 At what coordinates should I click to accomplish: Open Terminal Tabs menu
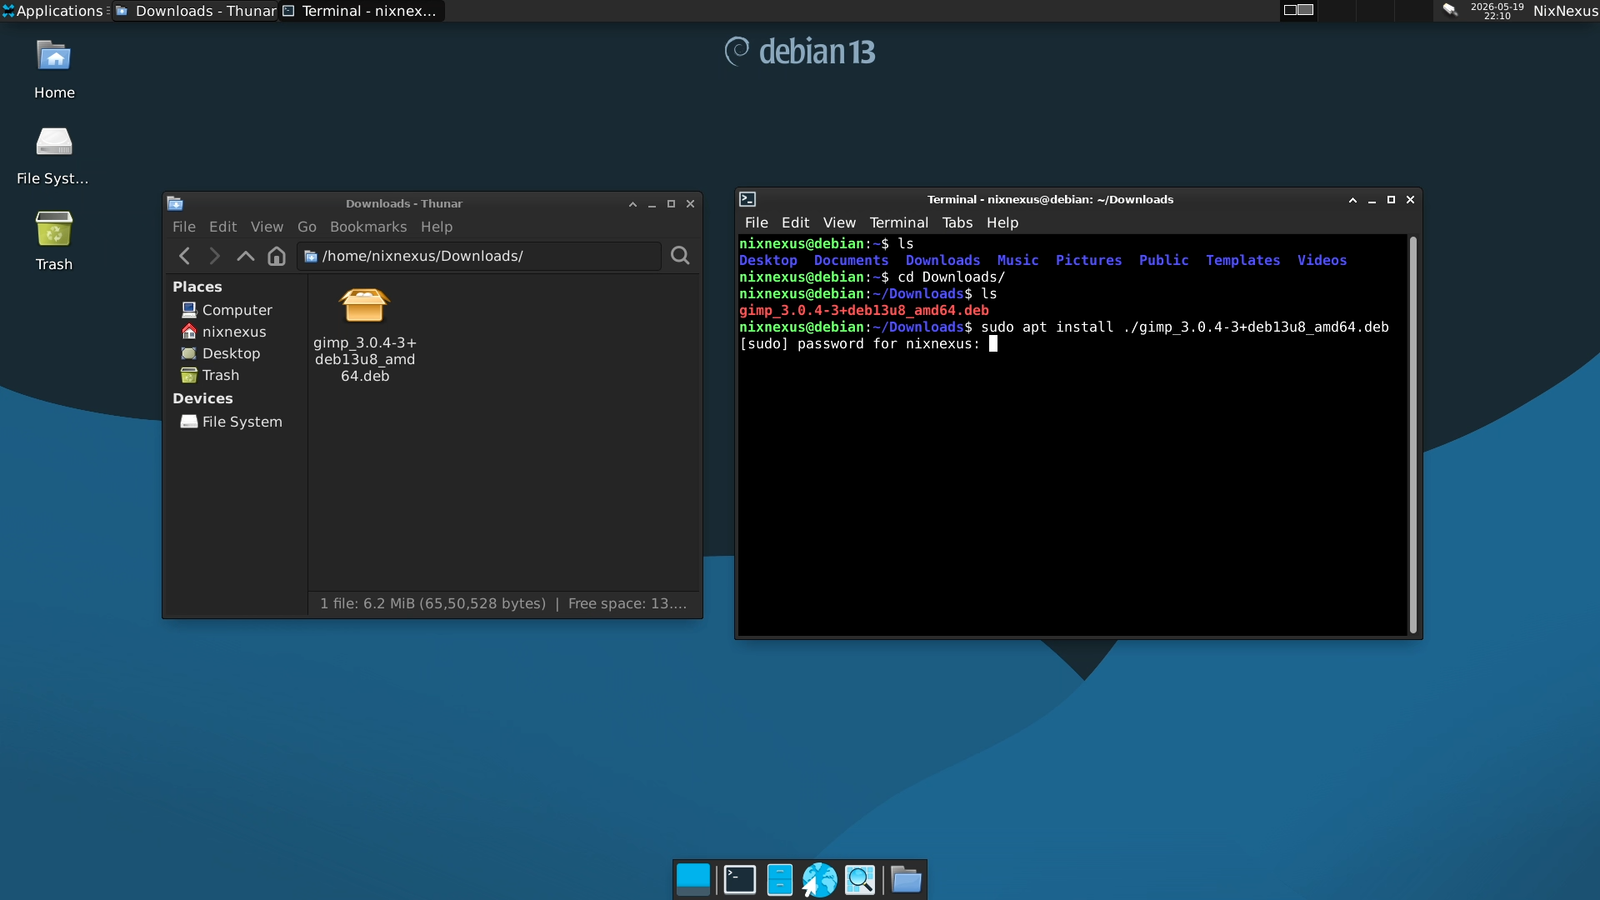click(x=957, y=223)
